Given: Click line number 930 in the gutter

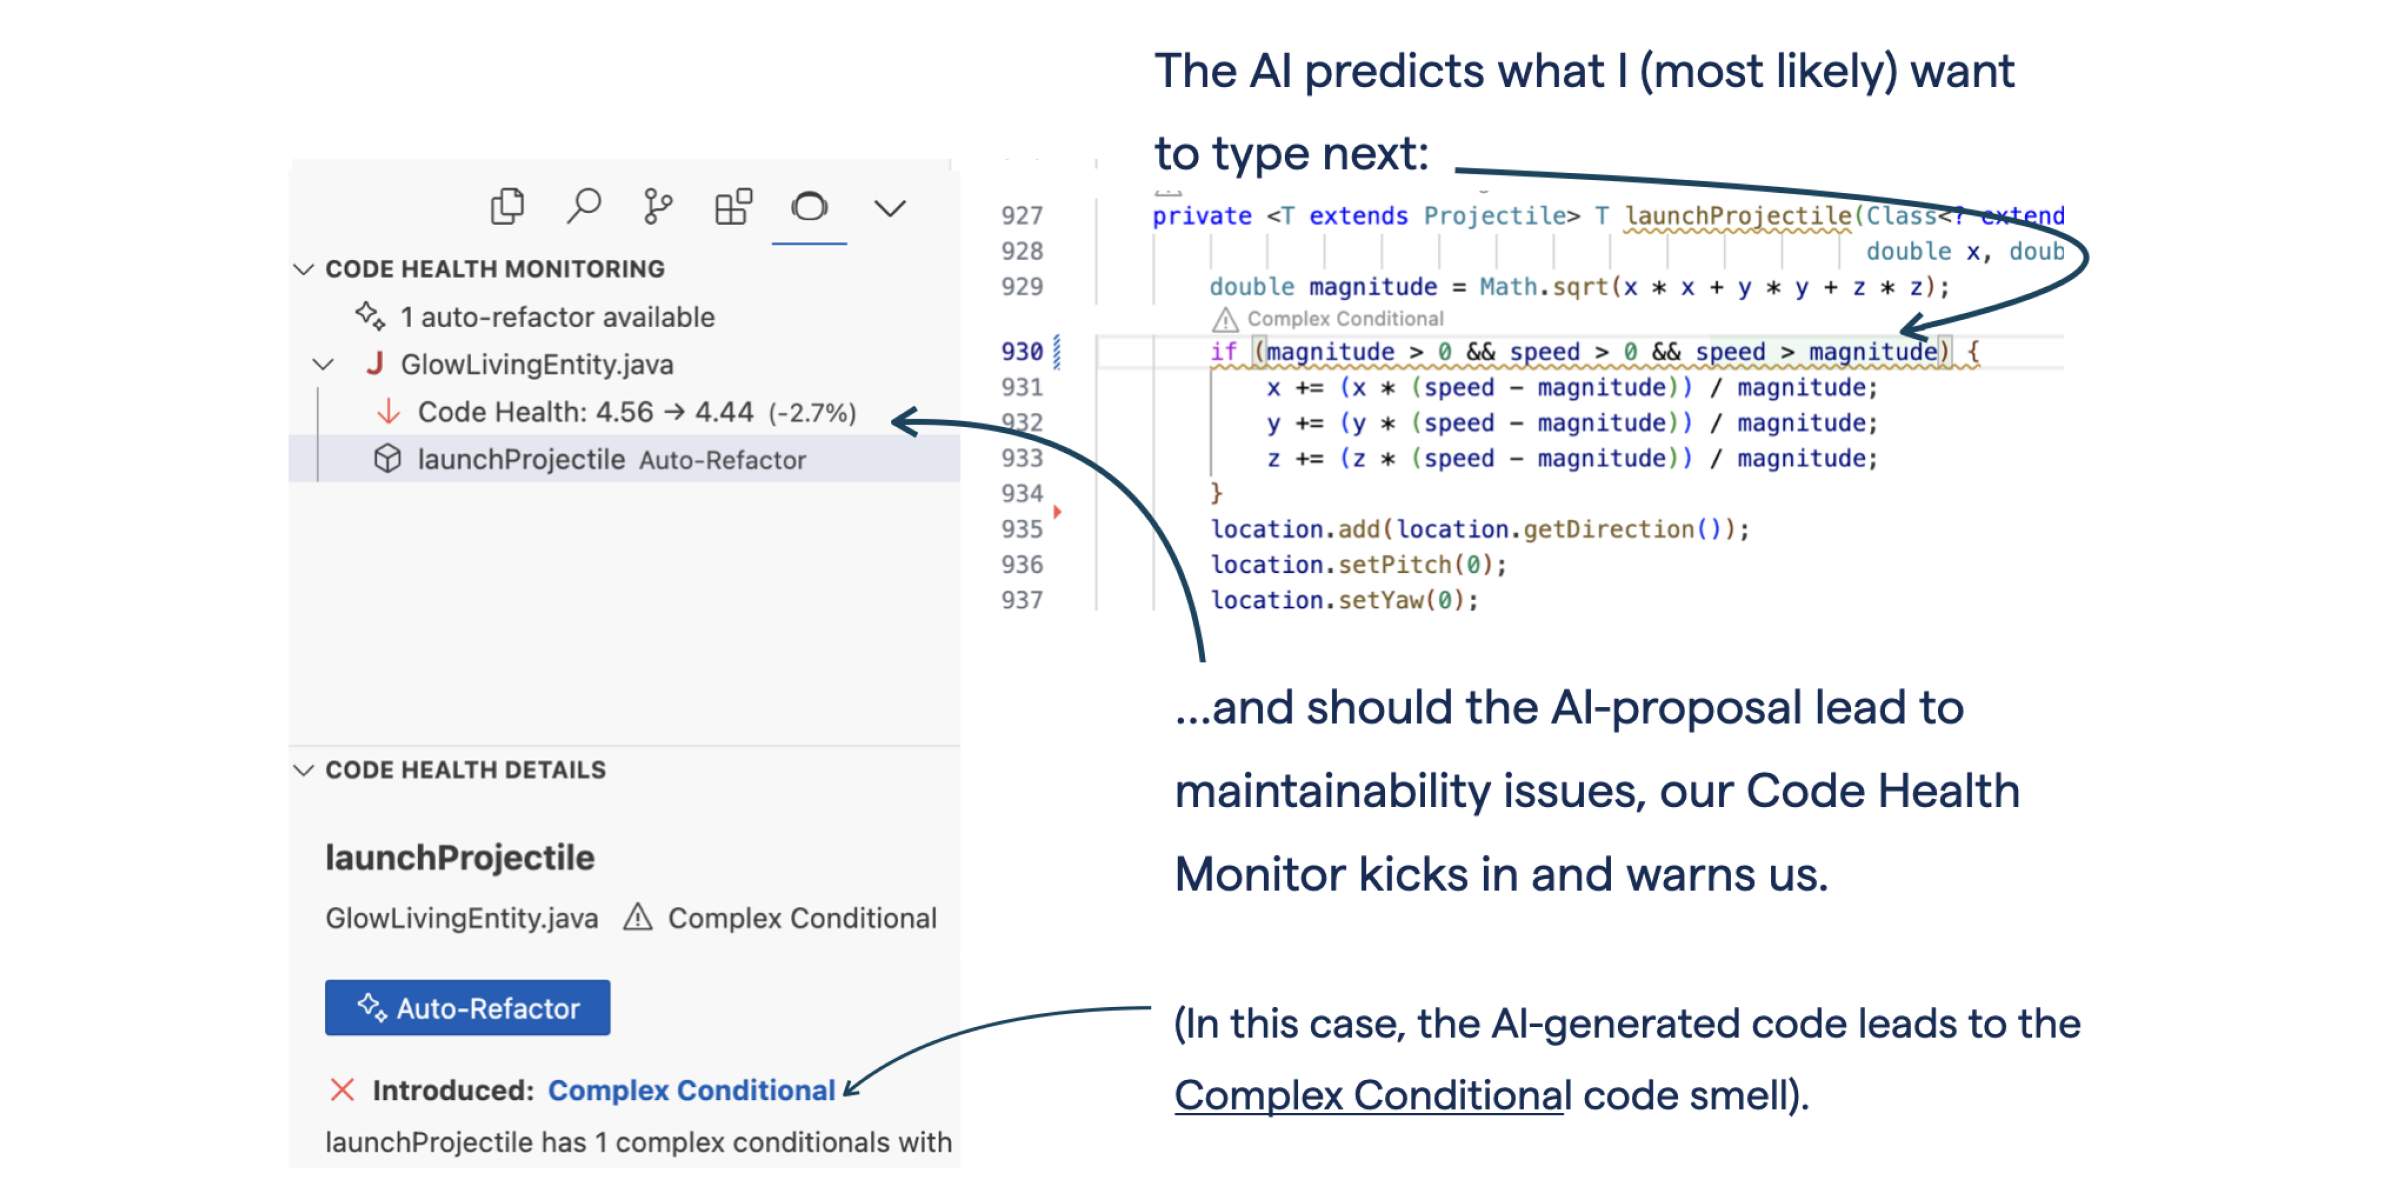Looking at the screenshot, I should (x=1021, y=352).
